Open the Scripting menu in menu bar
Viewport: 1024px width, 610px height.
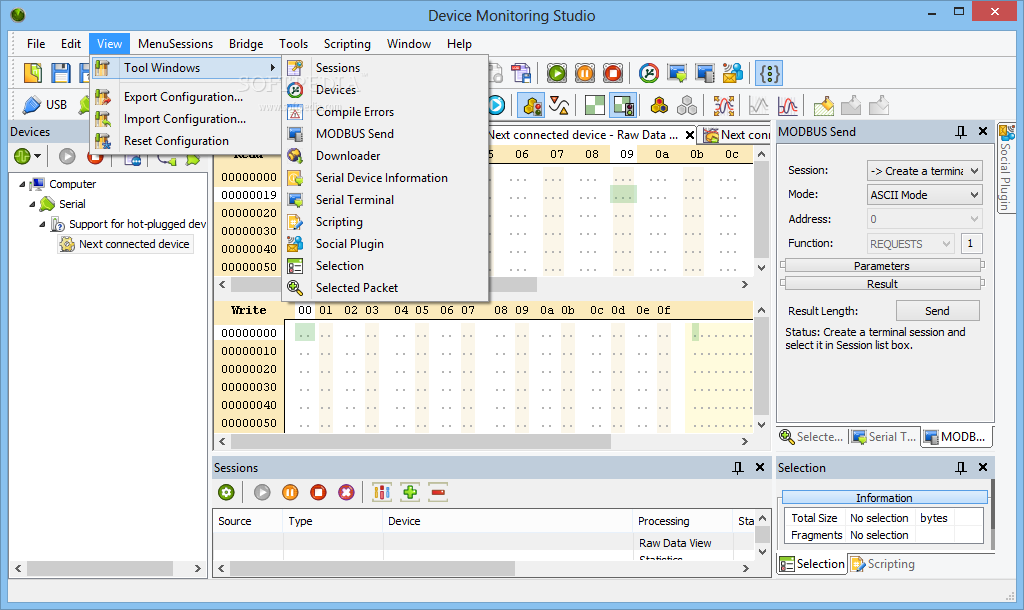(347, 44)
